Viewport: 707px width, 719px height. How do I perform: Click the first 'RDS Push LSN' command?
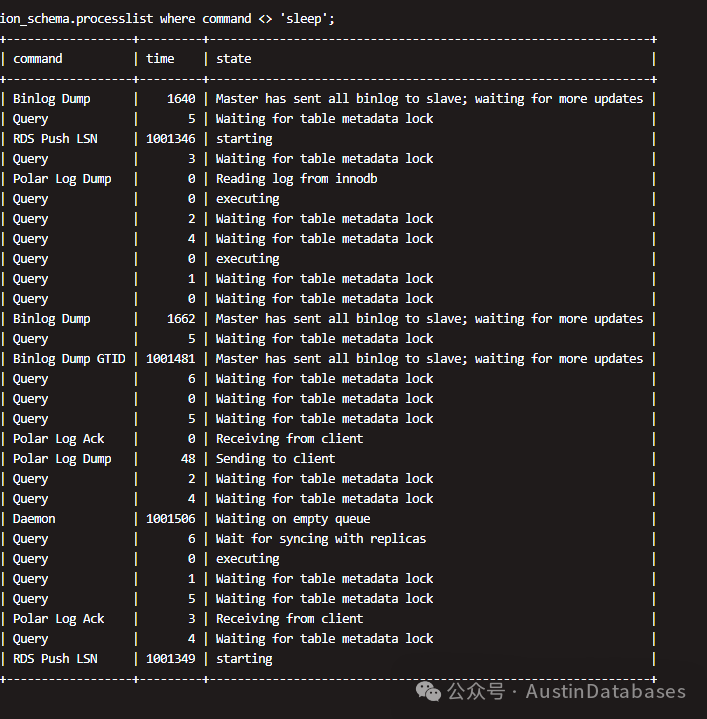point(55,138)
